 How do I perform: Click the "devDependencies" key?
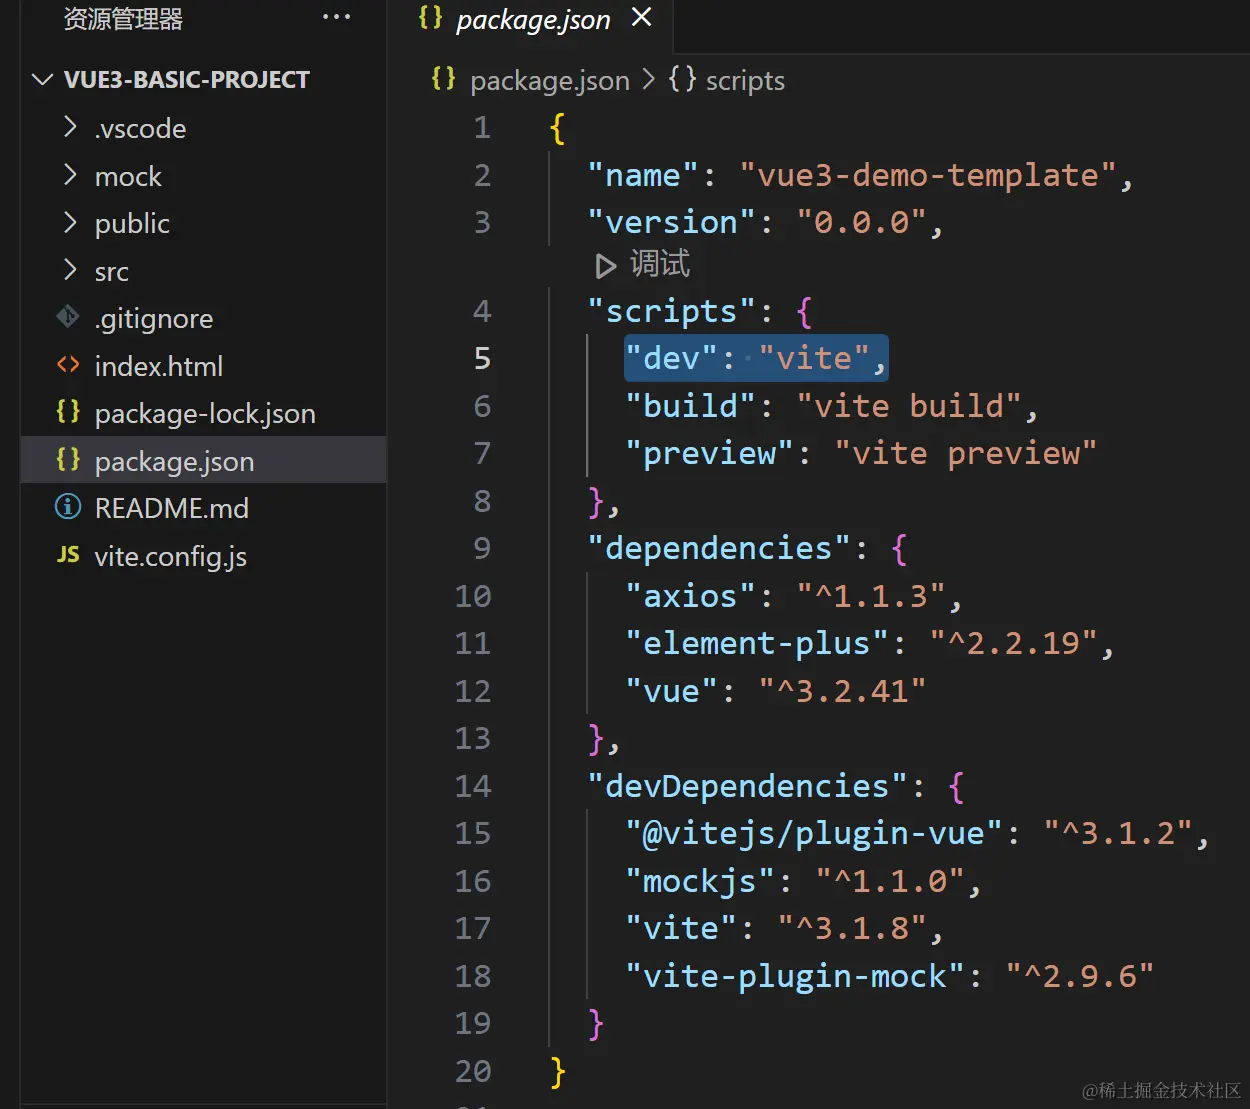tap(747, 786)
